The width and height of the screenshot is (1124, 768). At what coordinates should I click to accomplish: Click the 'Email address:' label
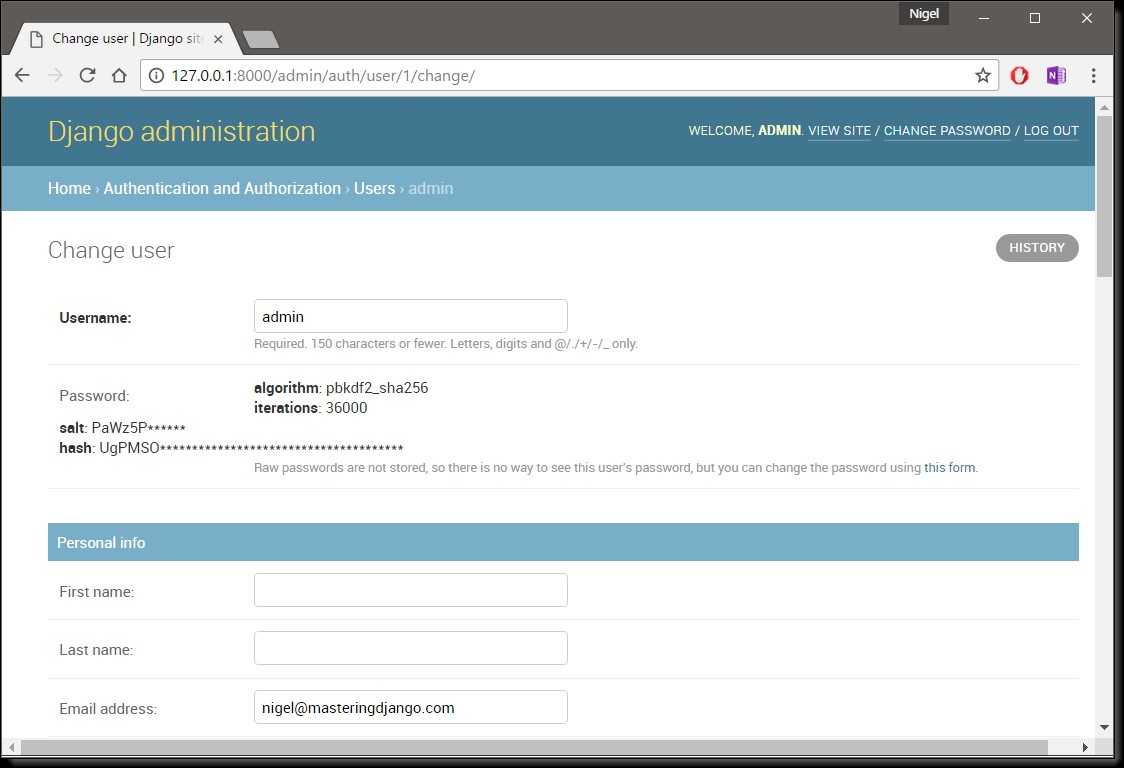click(x=108, y=709)
